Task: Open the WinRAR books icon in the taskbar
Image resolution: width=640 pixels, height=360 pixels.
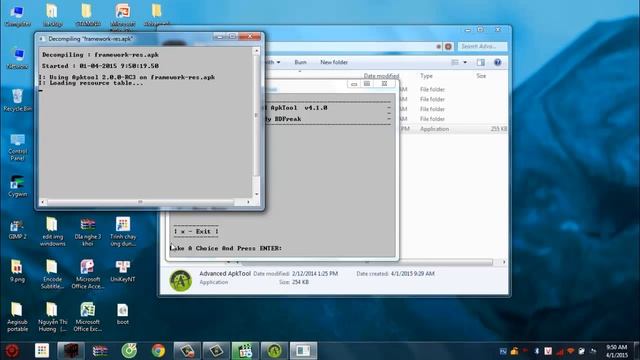Action: click(100, 351)
